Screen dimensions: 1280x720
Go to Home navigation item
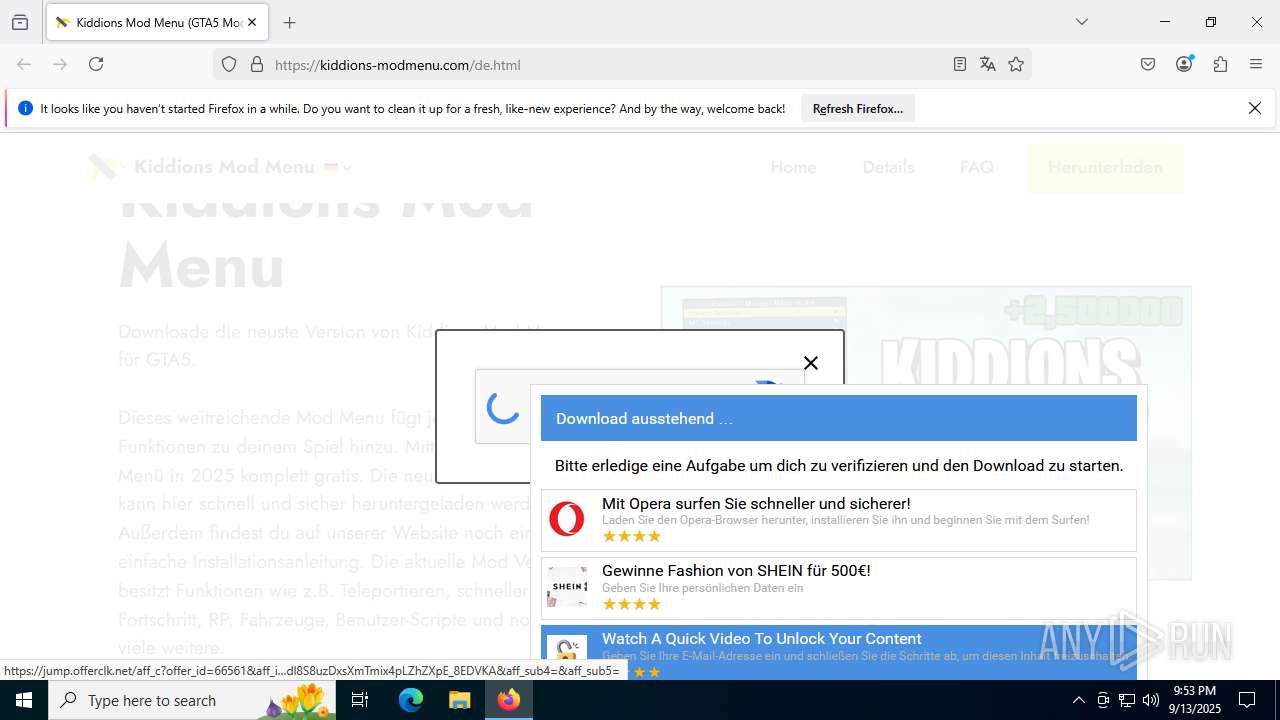point(793,168)
